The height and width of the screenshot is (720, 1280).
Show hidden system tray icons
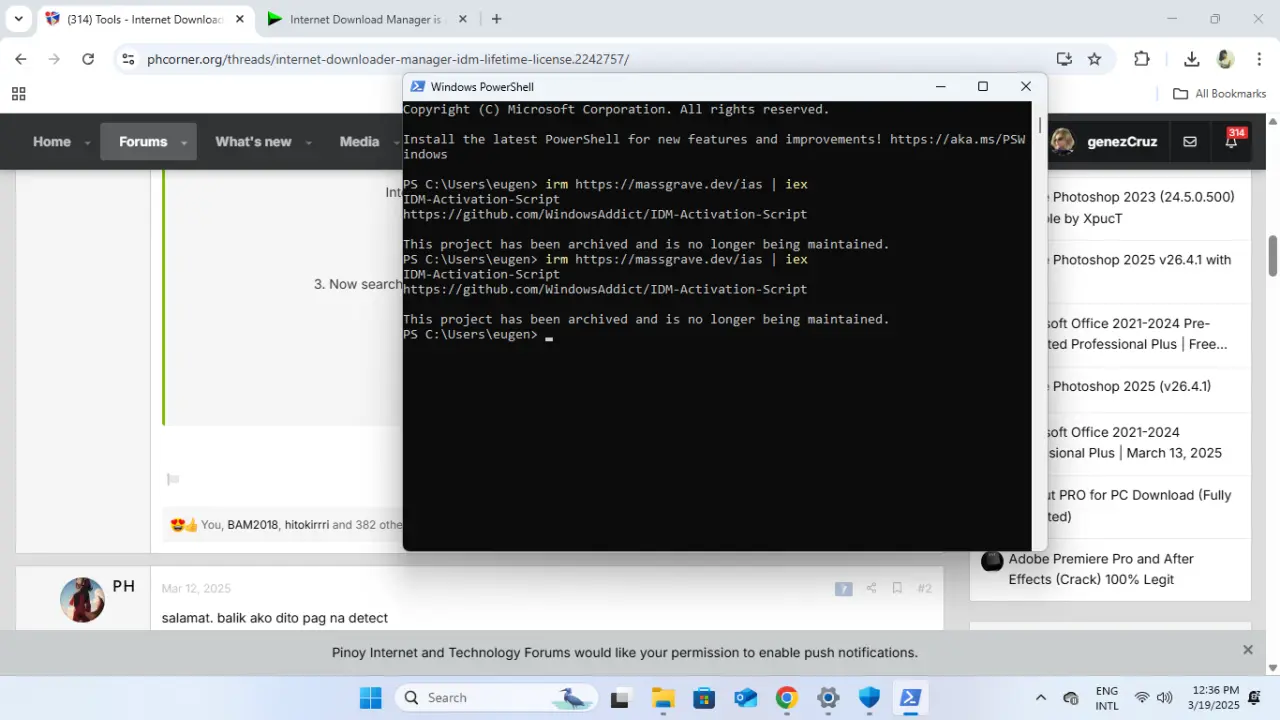coord(1041,698)
